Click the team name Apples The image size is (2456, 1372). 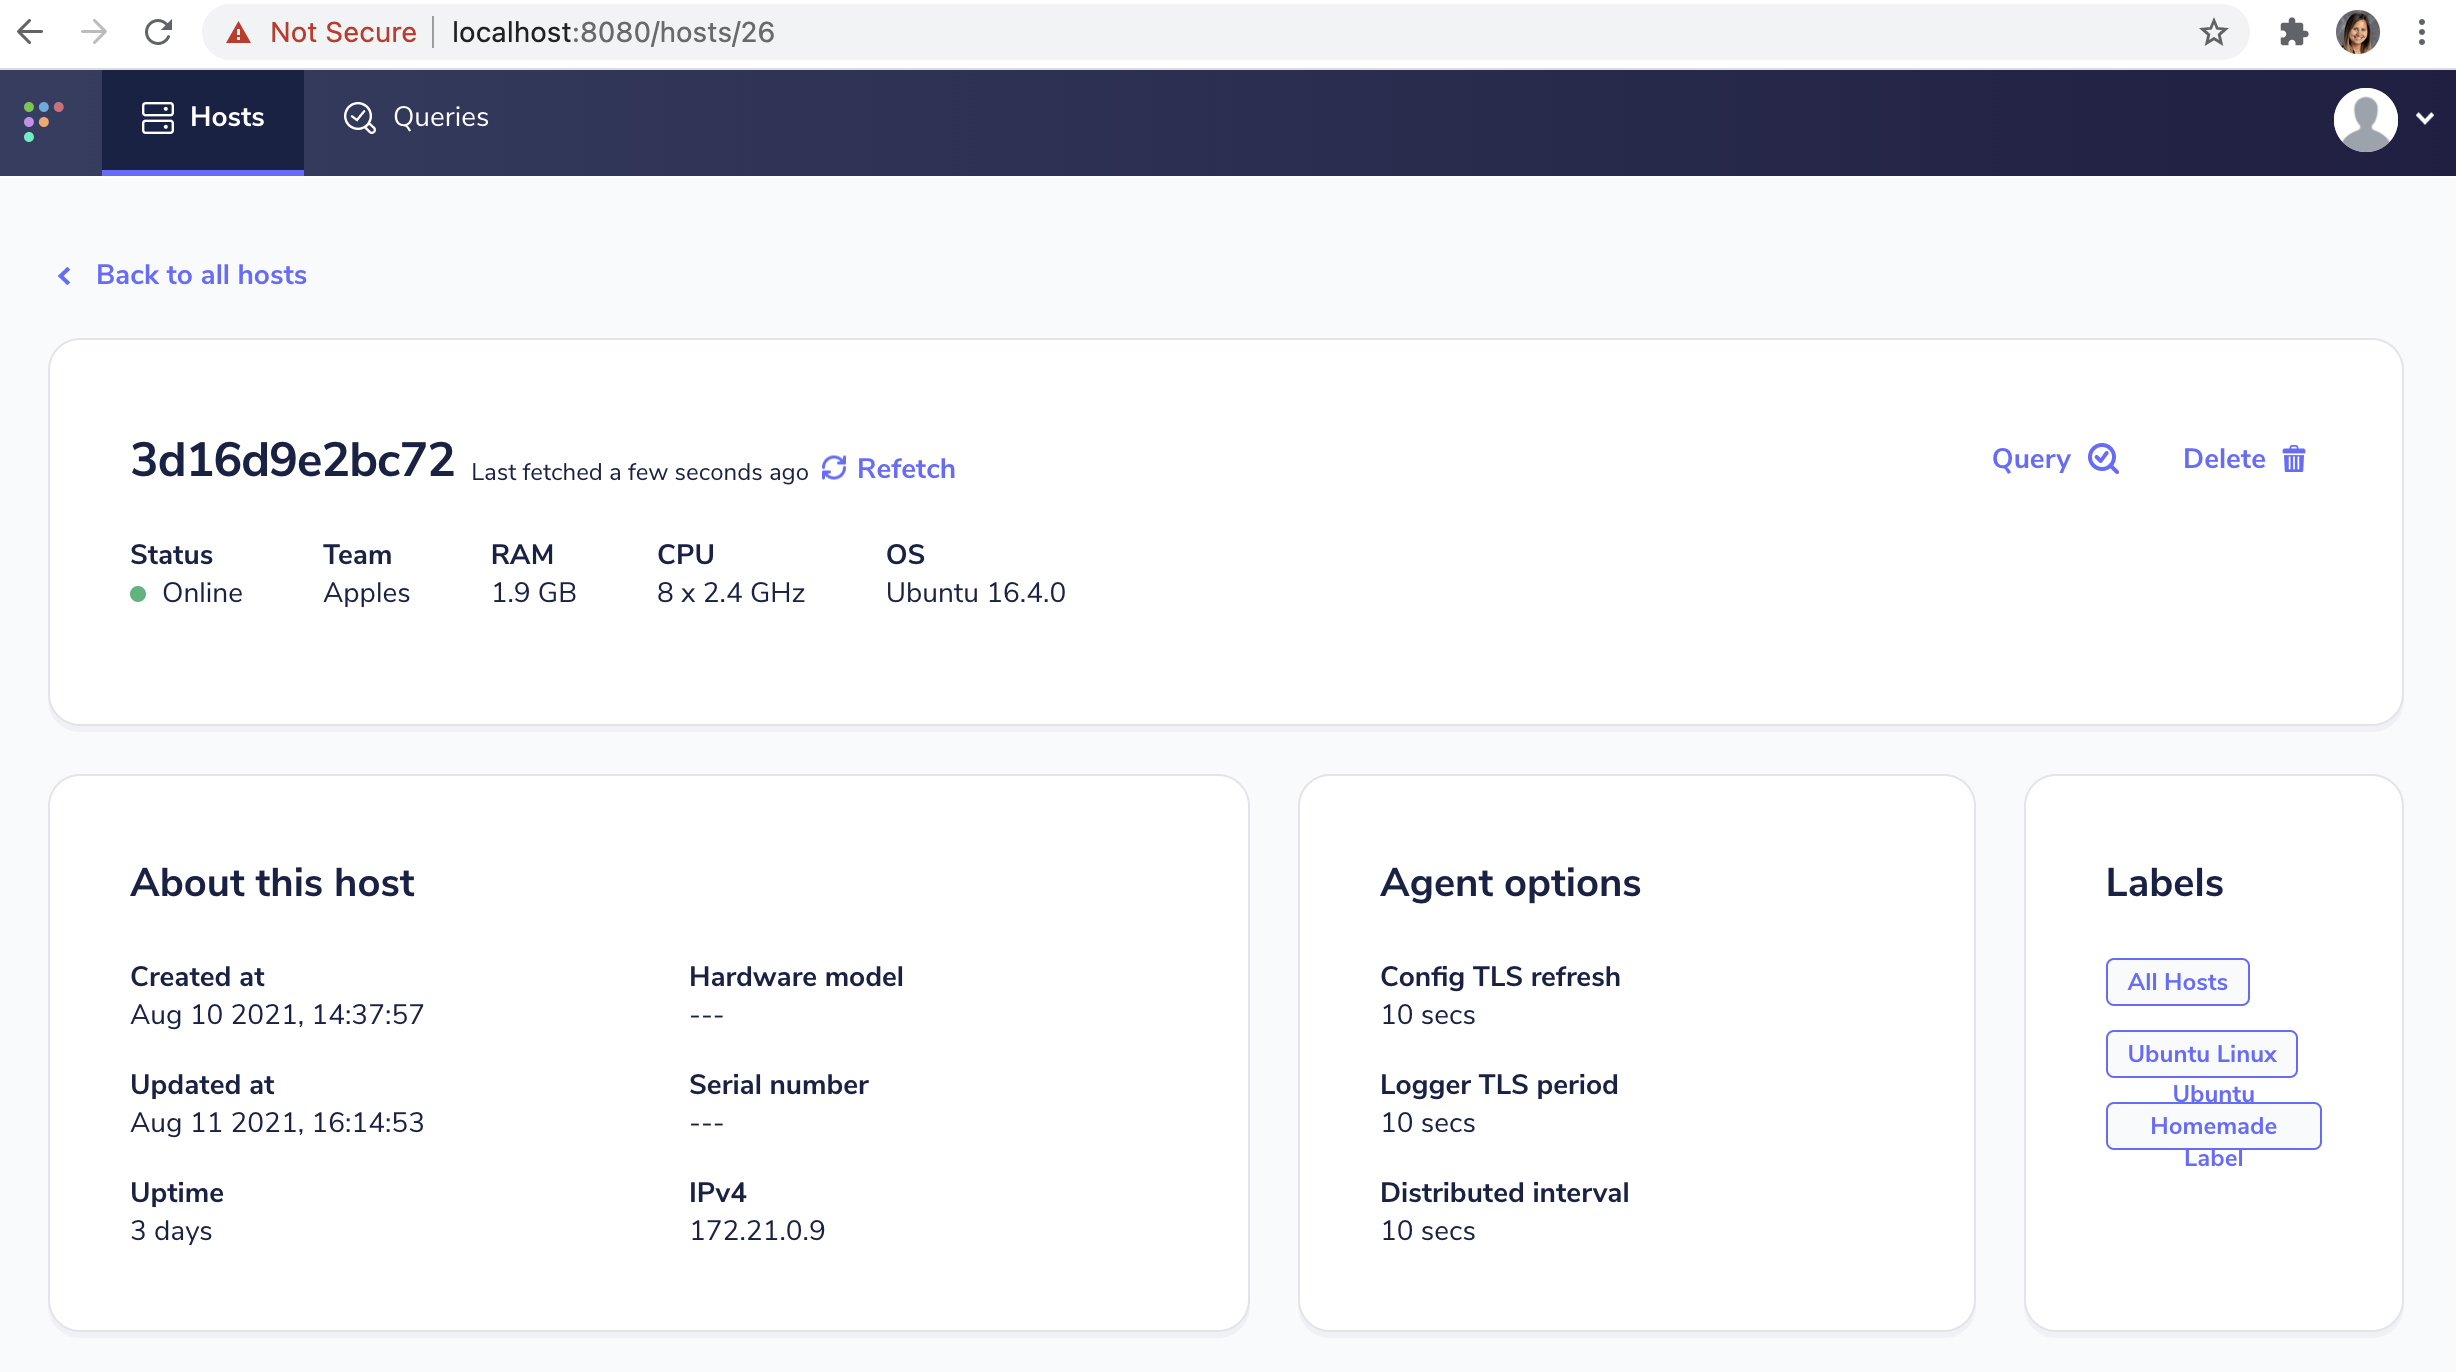pos(366,593)
